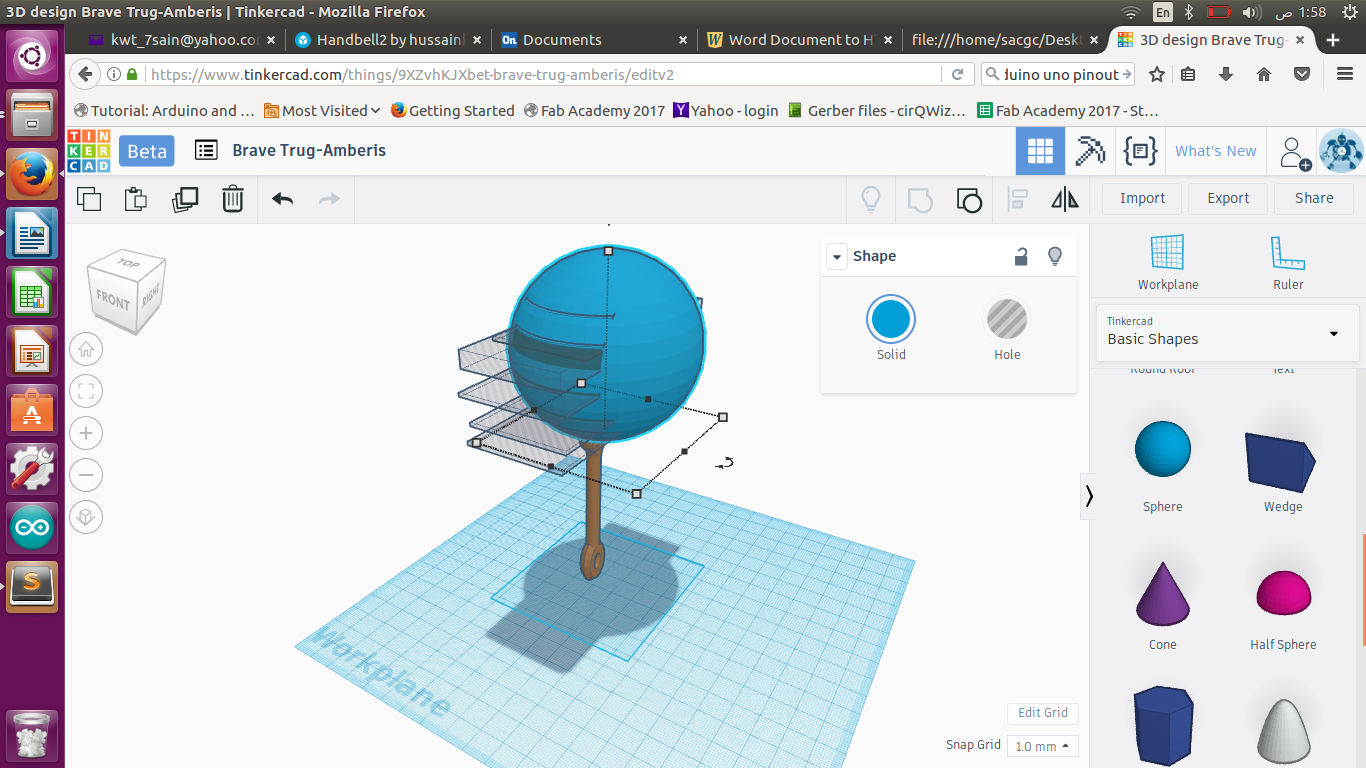The image size is (1366, 768).
Task: Open LibreOffice Writer from the dock
Action: click(x=32, y=234)
